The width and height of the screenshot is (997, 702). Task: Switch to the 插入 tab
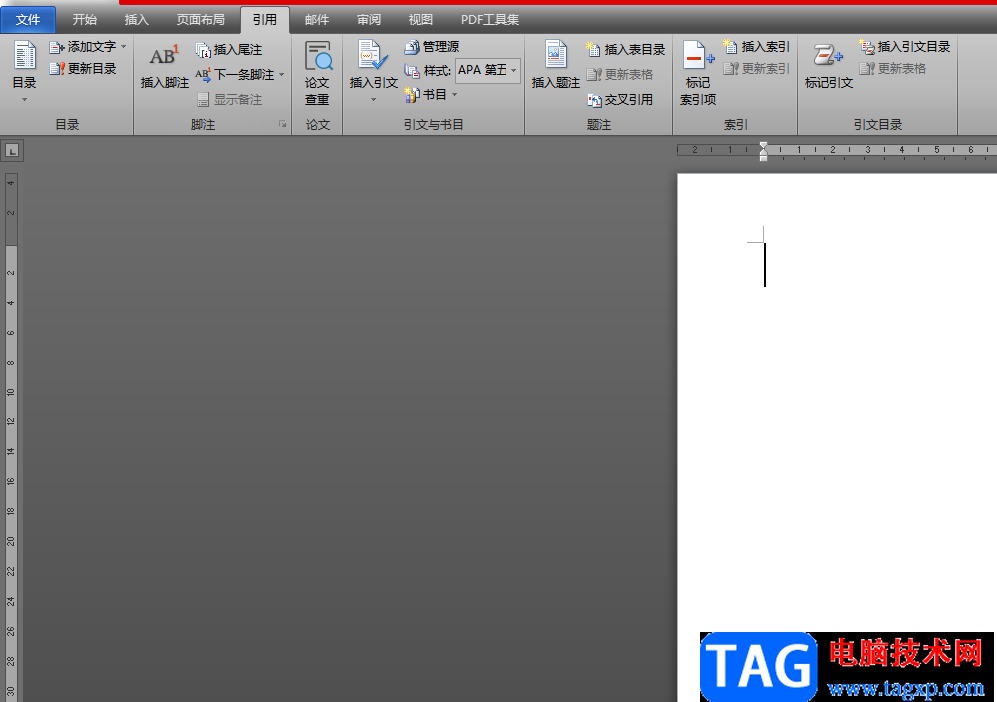click(x=136, y=20)
